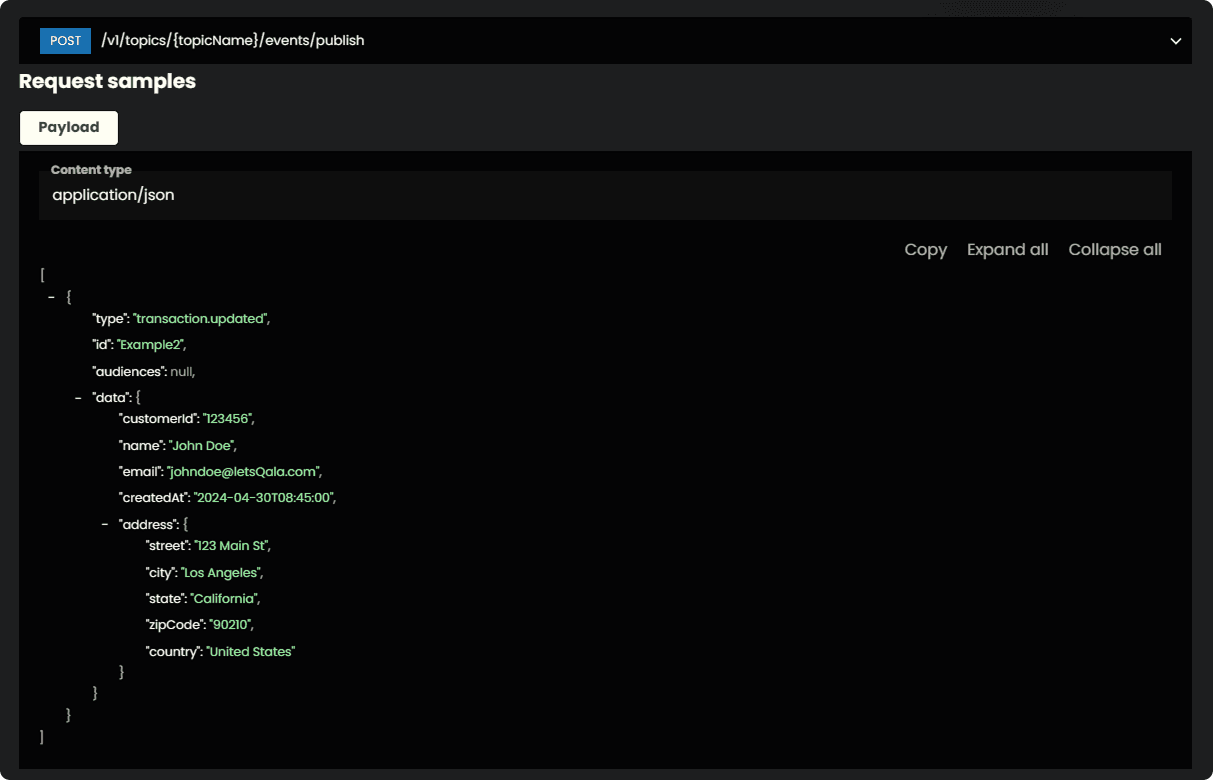Viewport: 1213px width, 780px height.
Task: Click the "United States" country value
Action: pyautogui.click(x=251, y=651)
